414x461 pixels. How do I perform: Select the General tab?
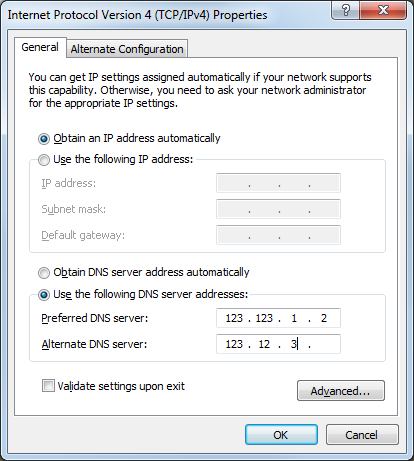(x=40, y=47)
